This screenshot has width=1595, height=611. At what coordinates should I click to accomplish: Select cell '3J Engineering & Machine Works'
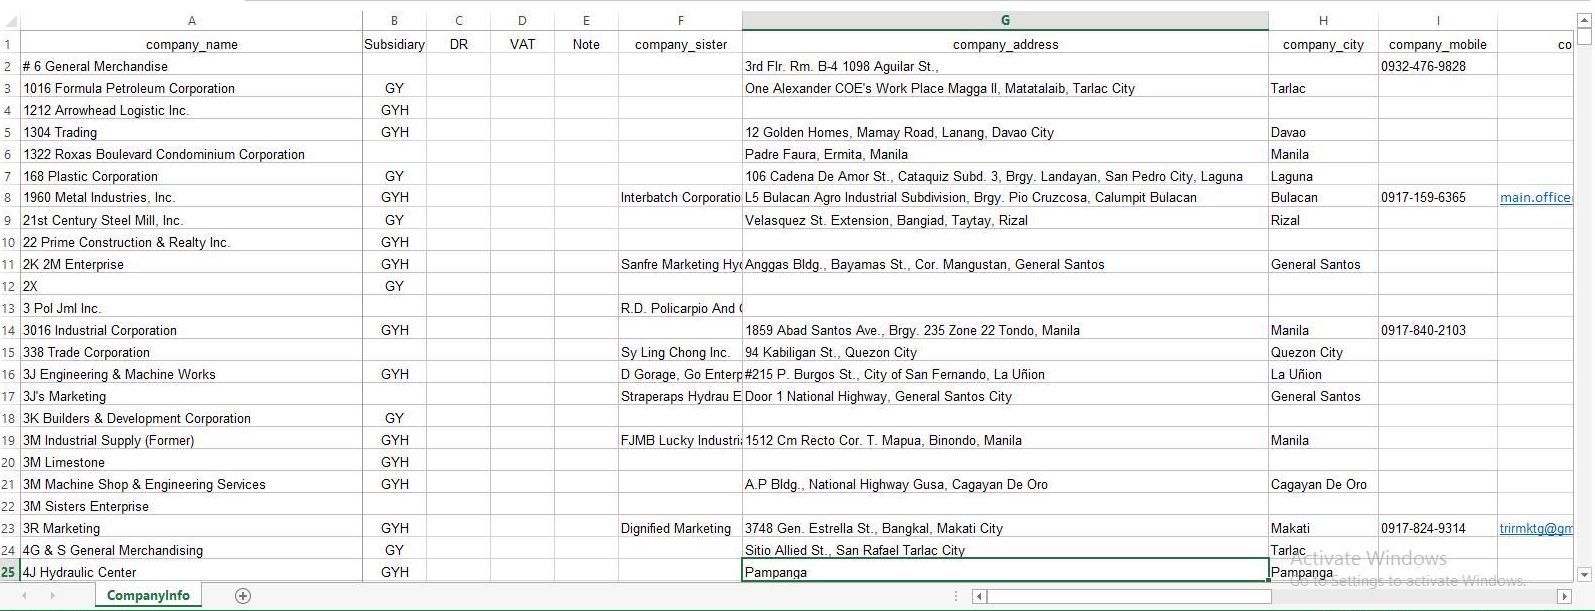(x=191, y=374)
